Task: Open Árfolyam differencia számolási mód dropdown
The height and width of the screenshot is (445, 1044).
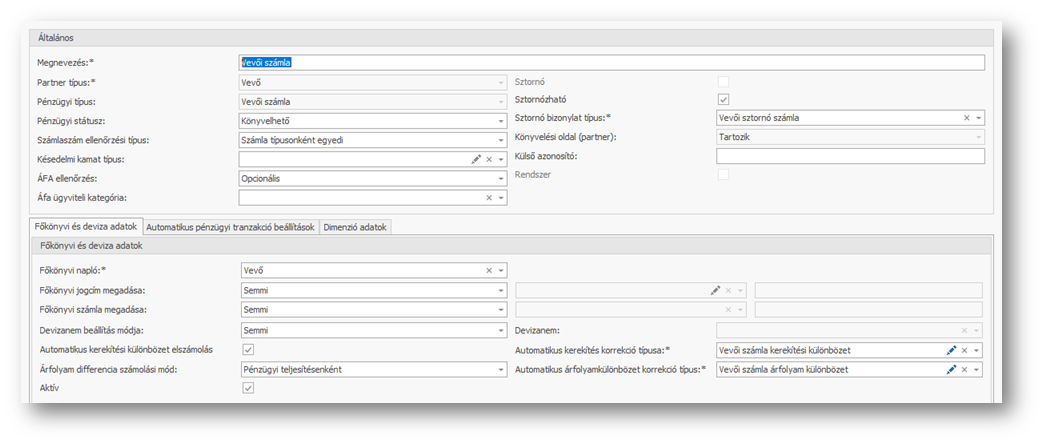Action: [x=501, y=369]
